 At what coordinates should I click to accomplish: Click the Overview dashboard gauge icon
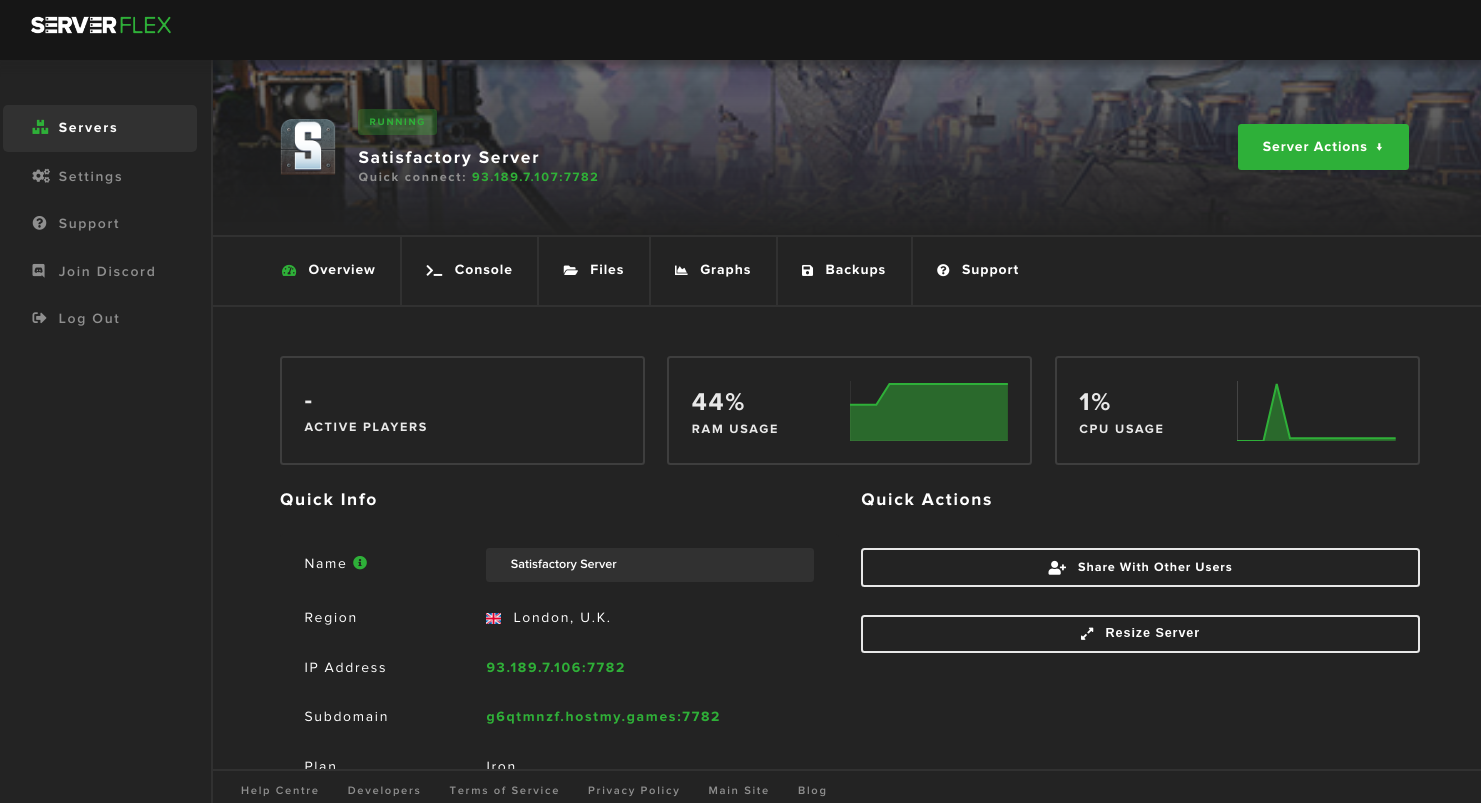(290, 270)
